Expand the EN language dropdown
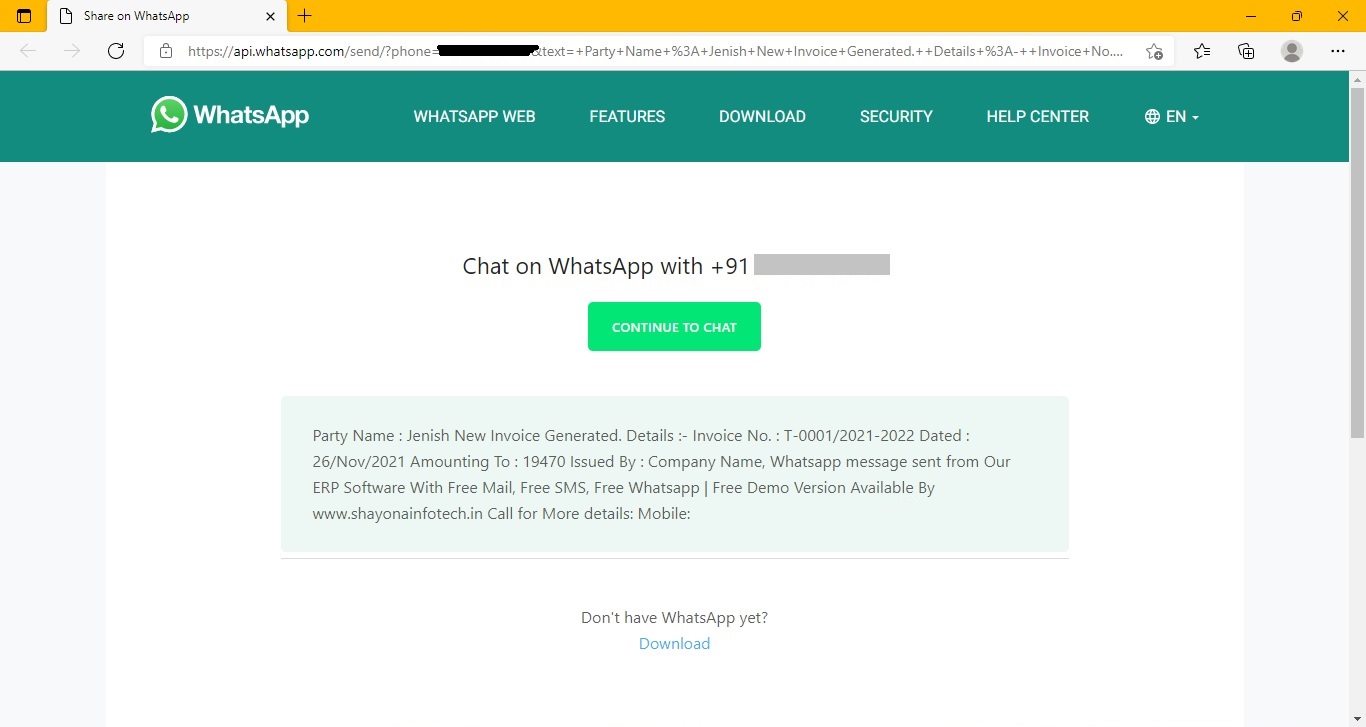1366x727 pixels. pyautogui.click(x=1171, y=116)
